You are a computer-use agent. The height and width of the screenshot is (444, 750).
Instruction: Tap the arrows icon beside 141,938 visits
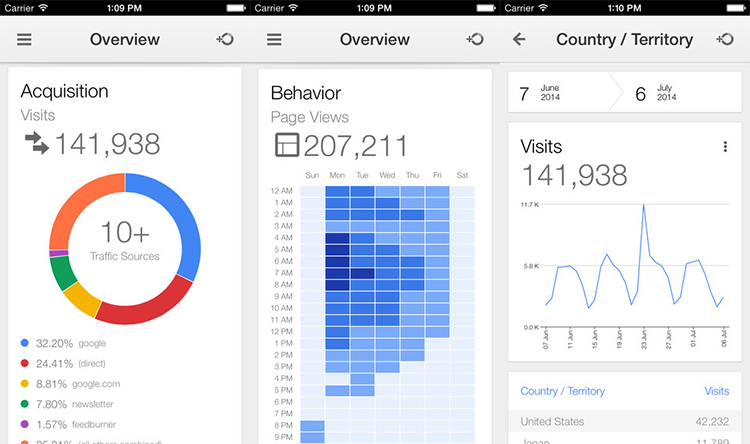[x=36, y=144]
